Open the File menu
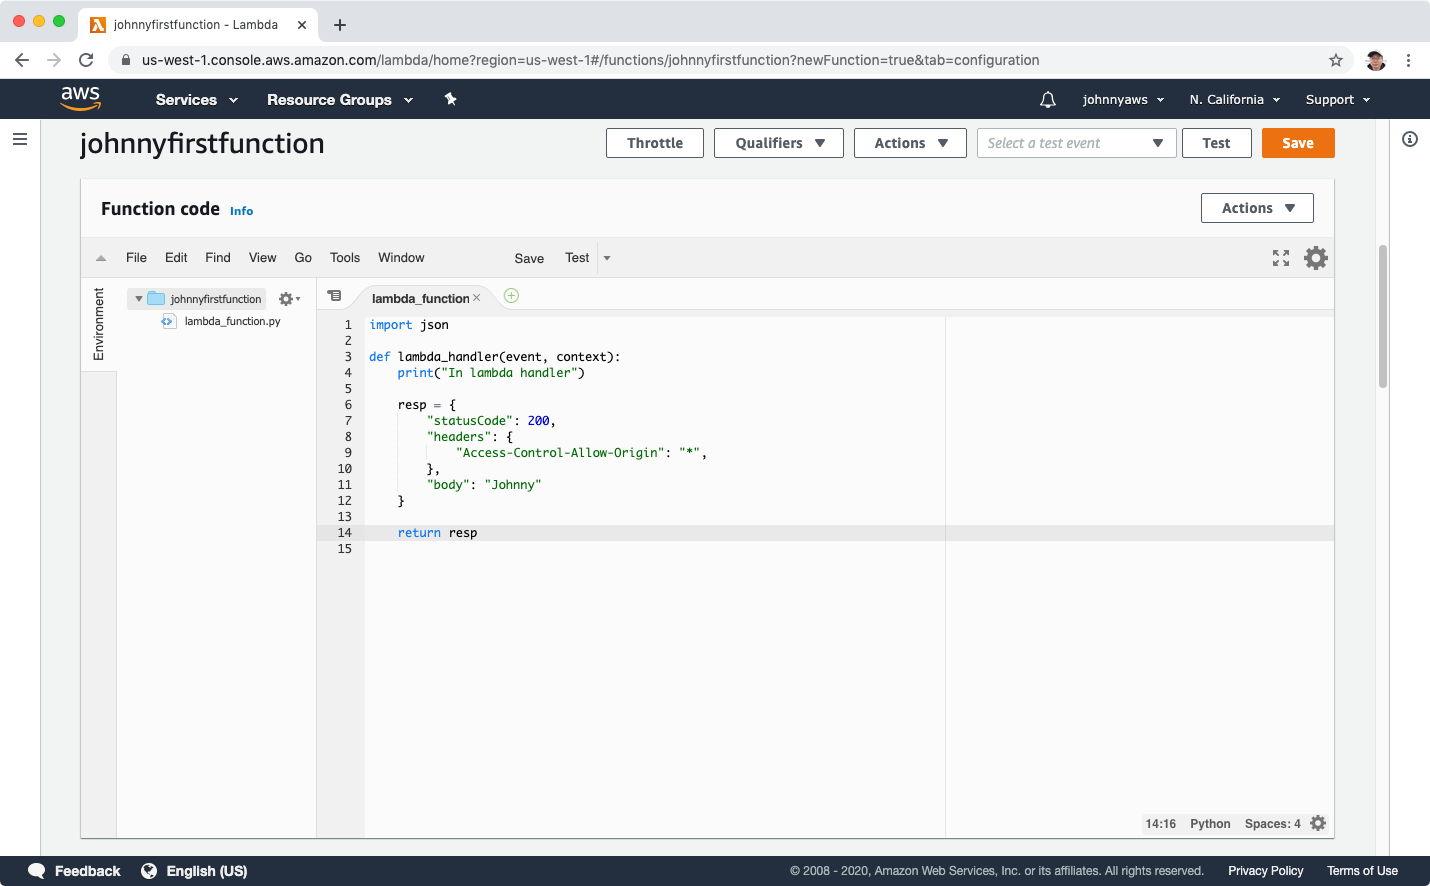Image resolution: width=1430 pixels, height=886 pixels. tap(136, 258)
